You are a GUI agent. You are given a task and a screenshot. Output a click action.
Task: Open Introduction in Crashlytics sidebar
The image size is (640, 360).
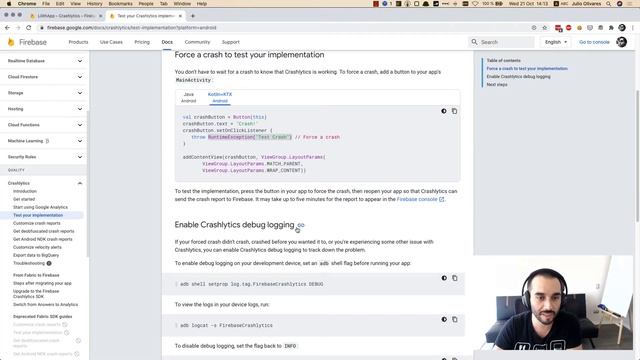coord(25,191)
